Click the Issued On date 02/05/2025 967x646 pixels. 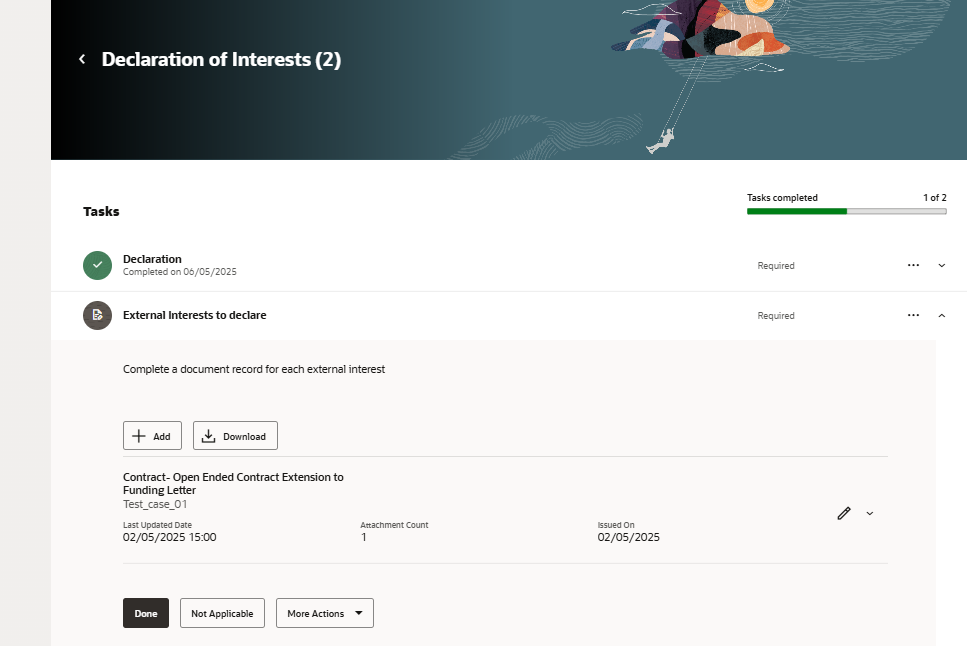[628, 537]
